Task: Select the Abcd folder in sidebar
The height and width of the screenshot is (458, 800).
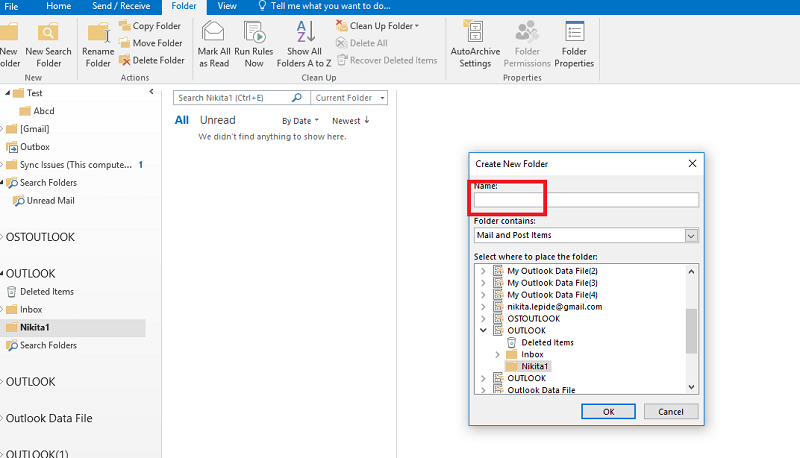Action: pyautogui.click(x=43, y=111)
